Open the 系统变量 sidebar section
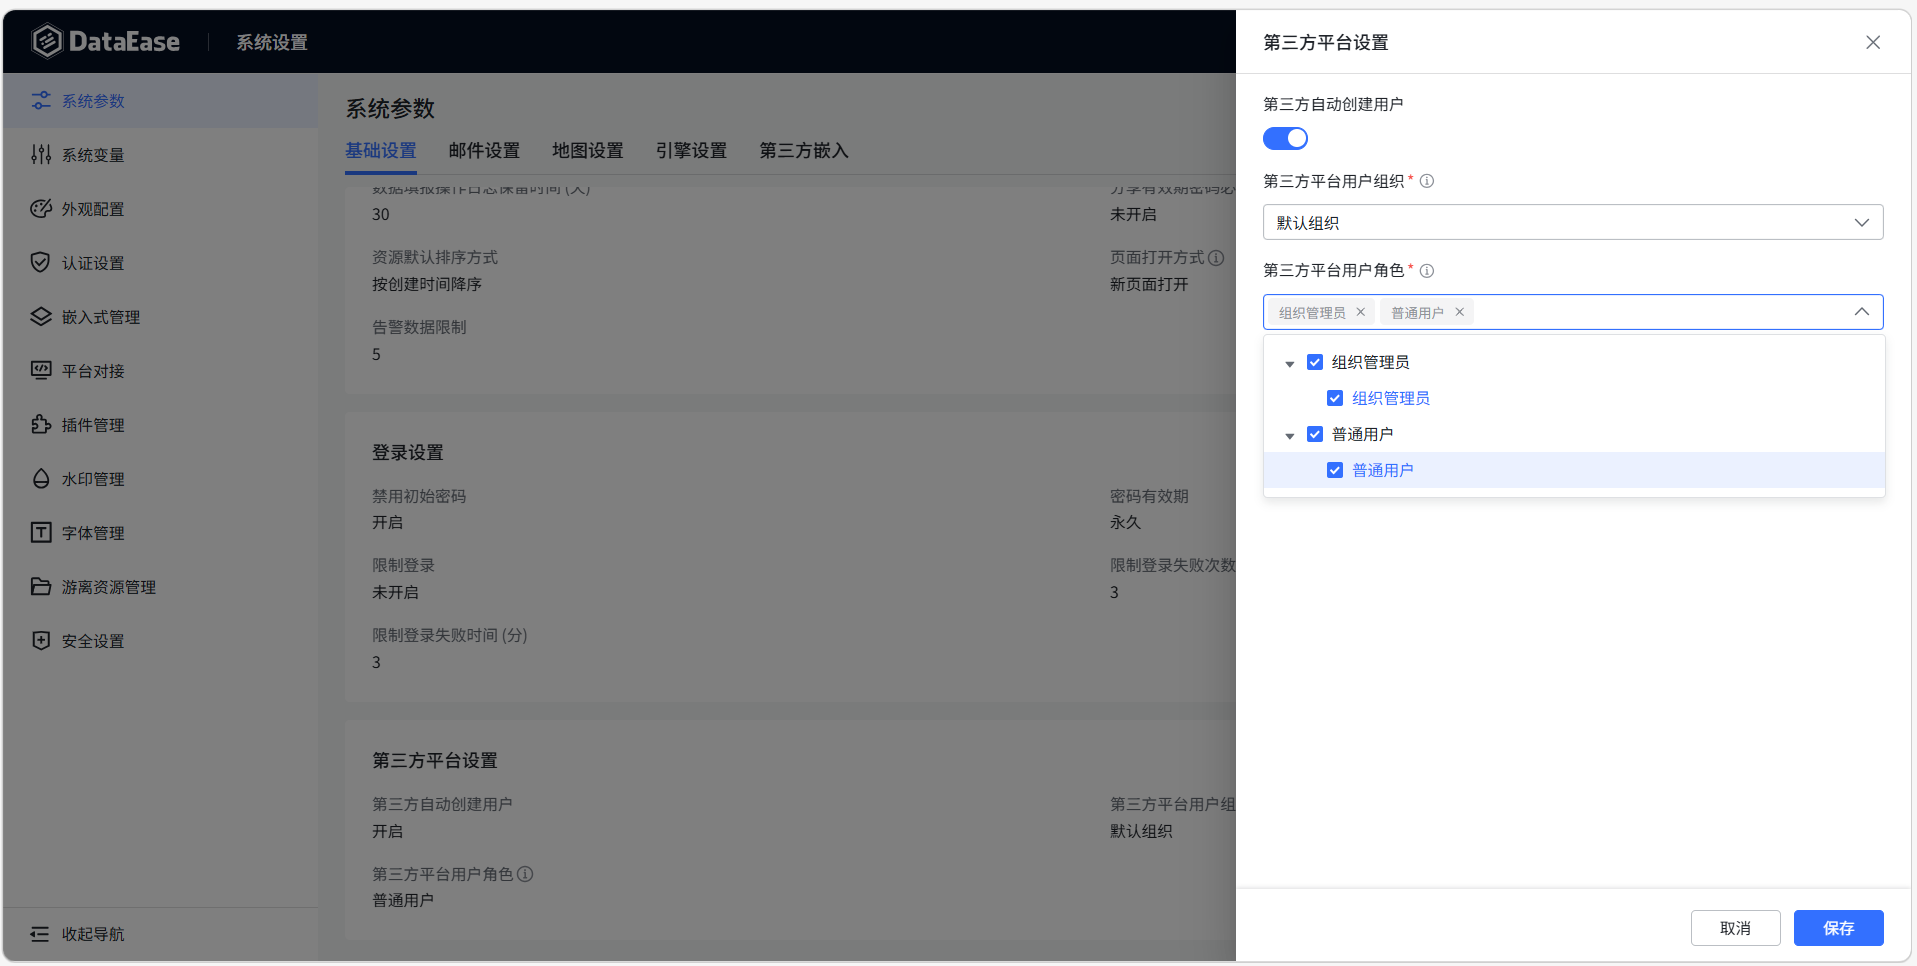Image resolution: width=1917 pixels, height=966 pixels. 92,154
